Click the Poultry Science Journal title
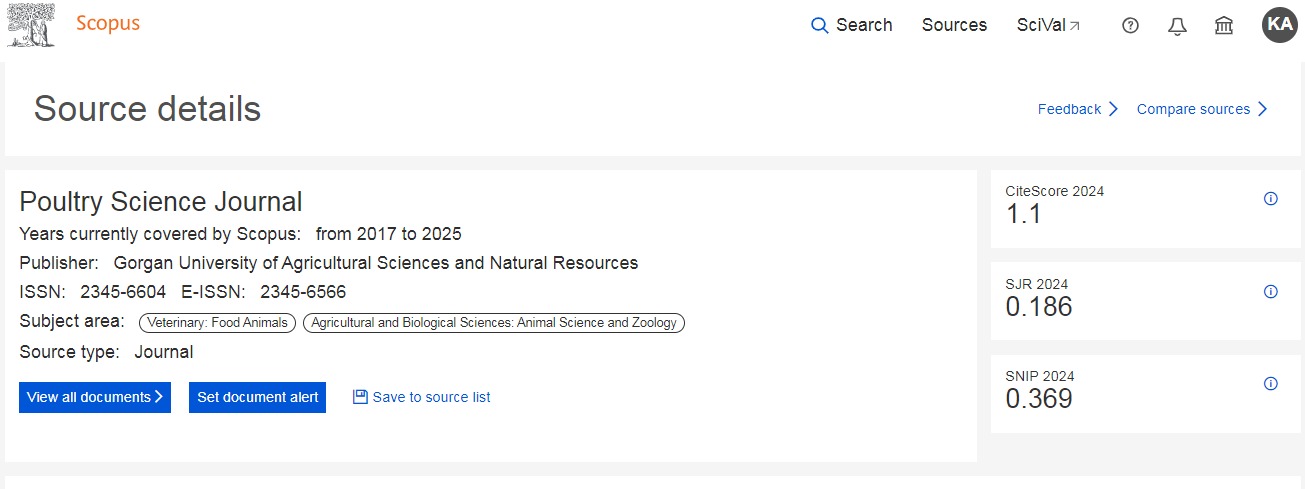1305x489 pixels. pos(161,201)
